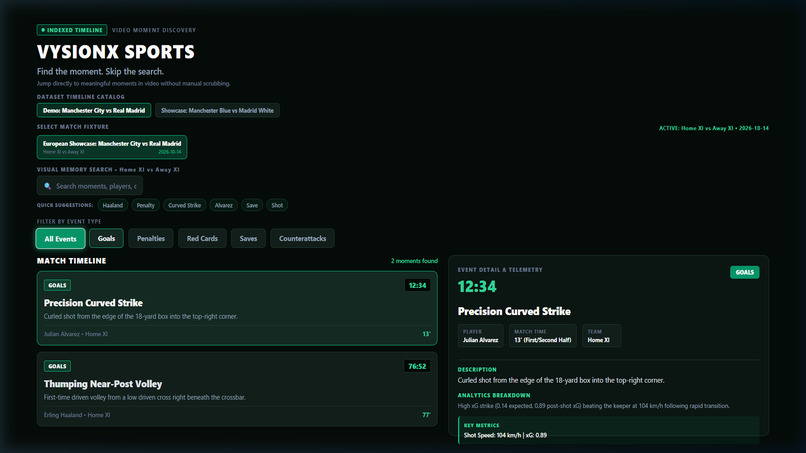This screenshot has height=453, width=806.
Task: Click the ACTIVE: Home XI vs Away XI status
Action: coord(713,128)
